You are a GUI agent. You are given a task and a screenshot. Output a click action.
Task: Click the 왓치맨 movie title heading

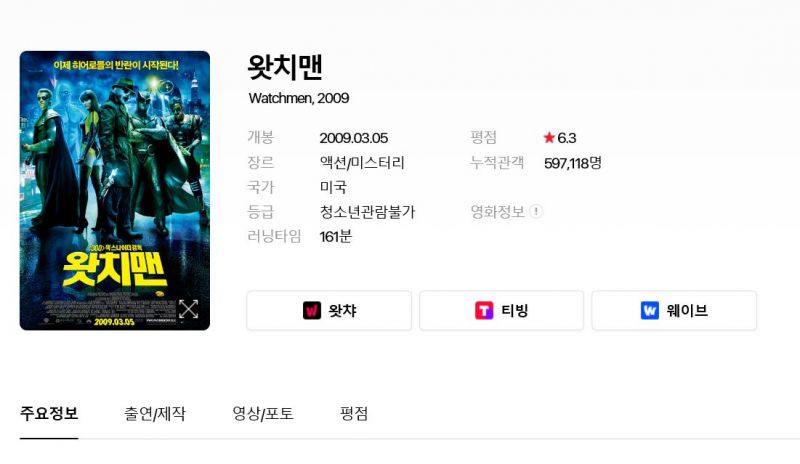(x=285, y=67)
